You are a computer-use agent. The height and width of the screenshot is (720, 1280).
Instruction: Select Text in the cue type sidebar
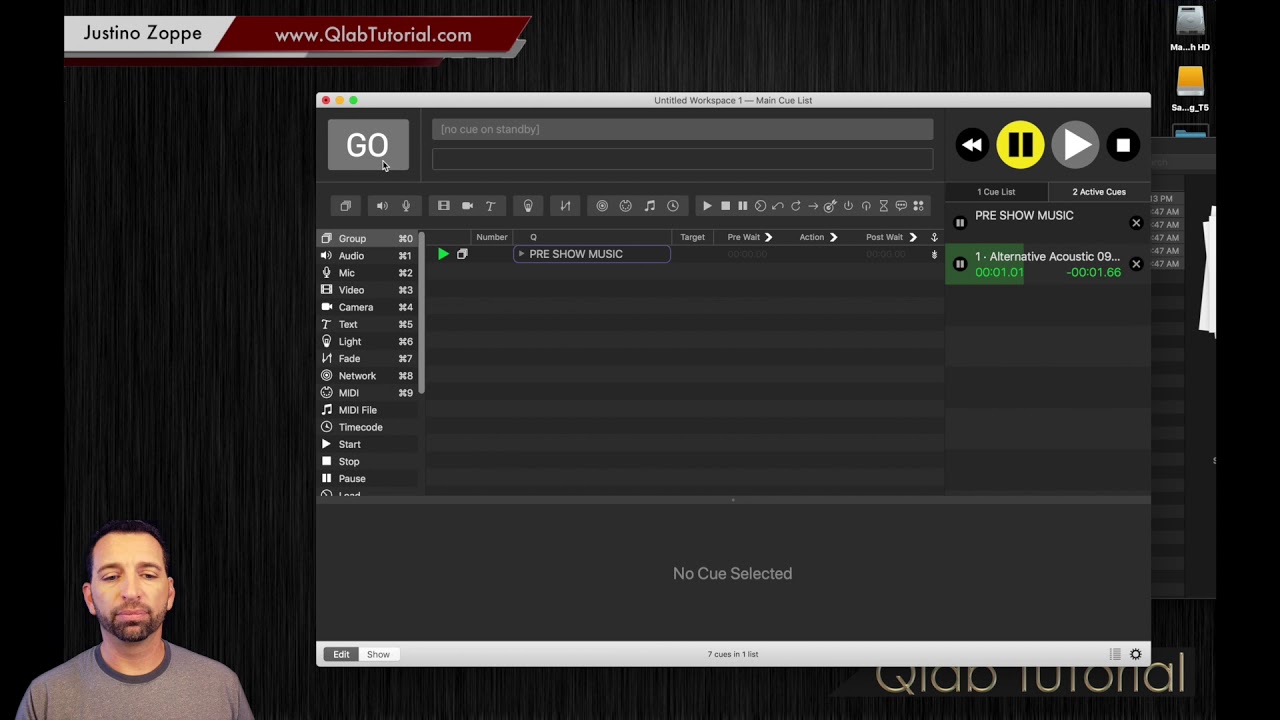pyautogui.click(x=367, y=324)
